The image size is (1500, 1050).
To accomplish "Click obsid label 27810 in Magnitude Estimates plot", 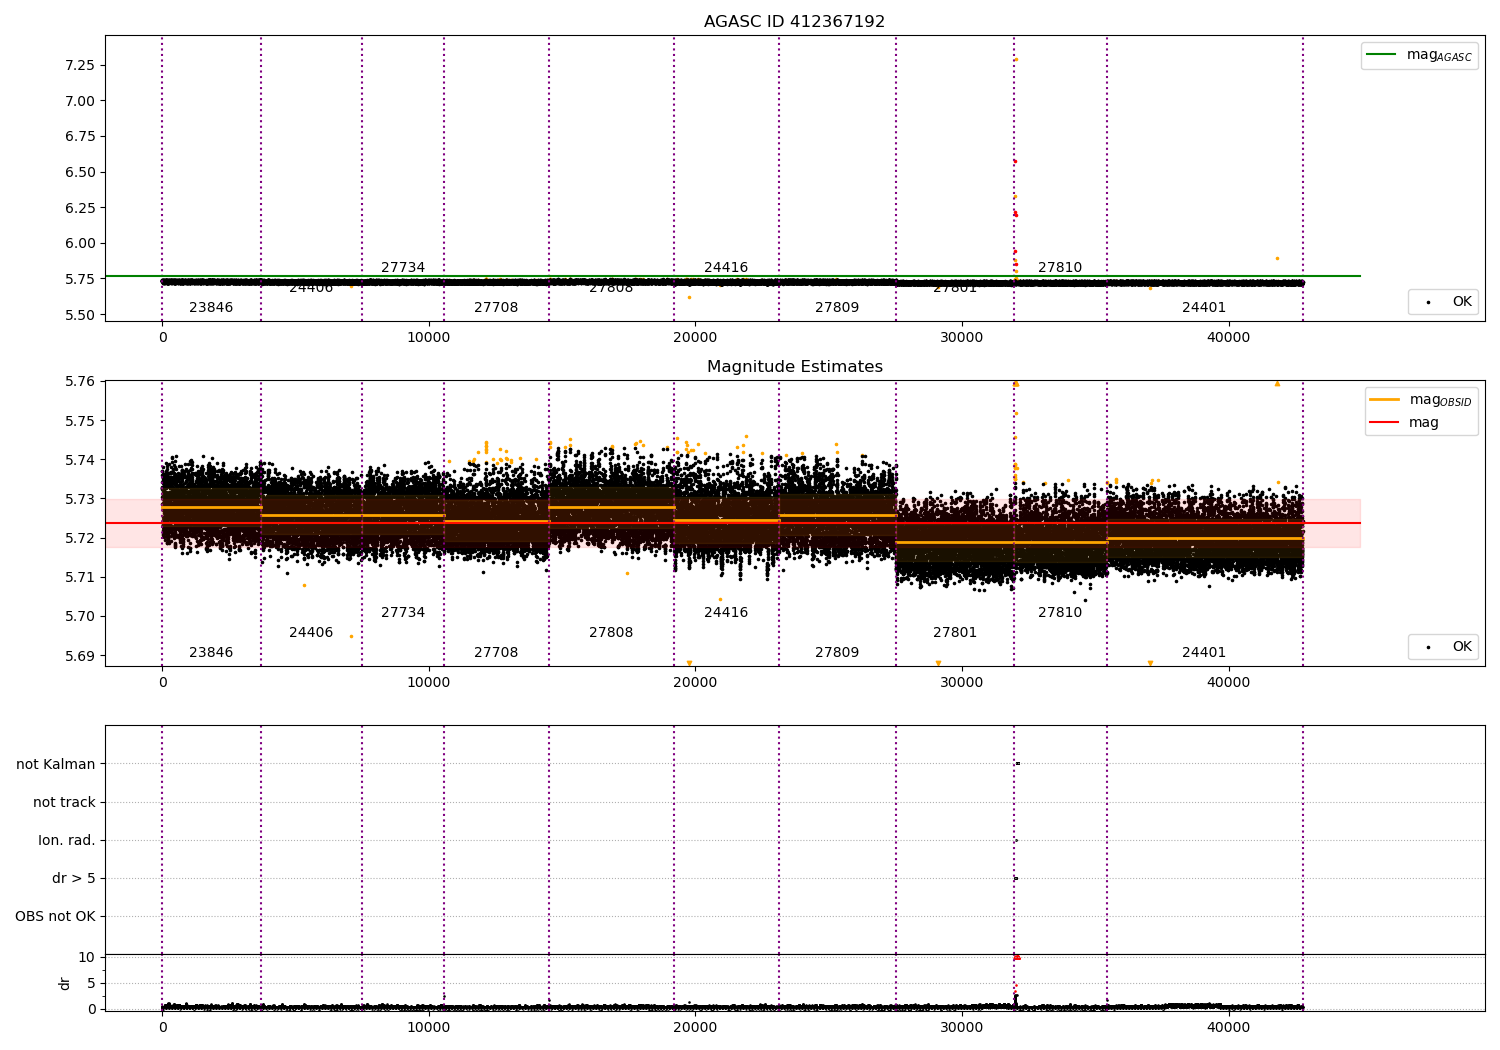I will (x=1060, y=612).
